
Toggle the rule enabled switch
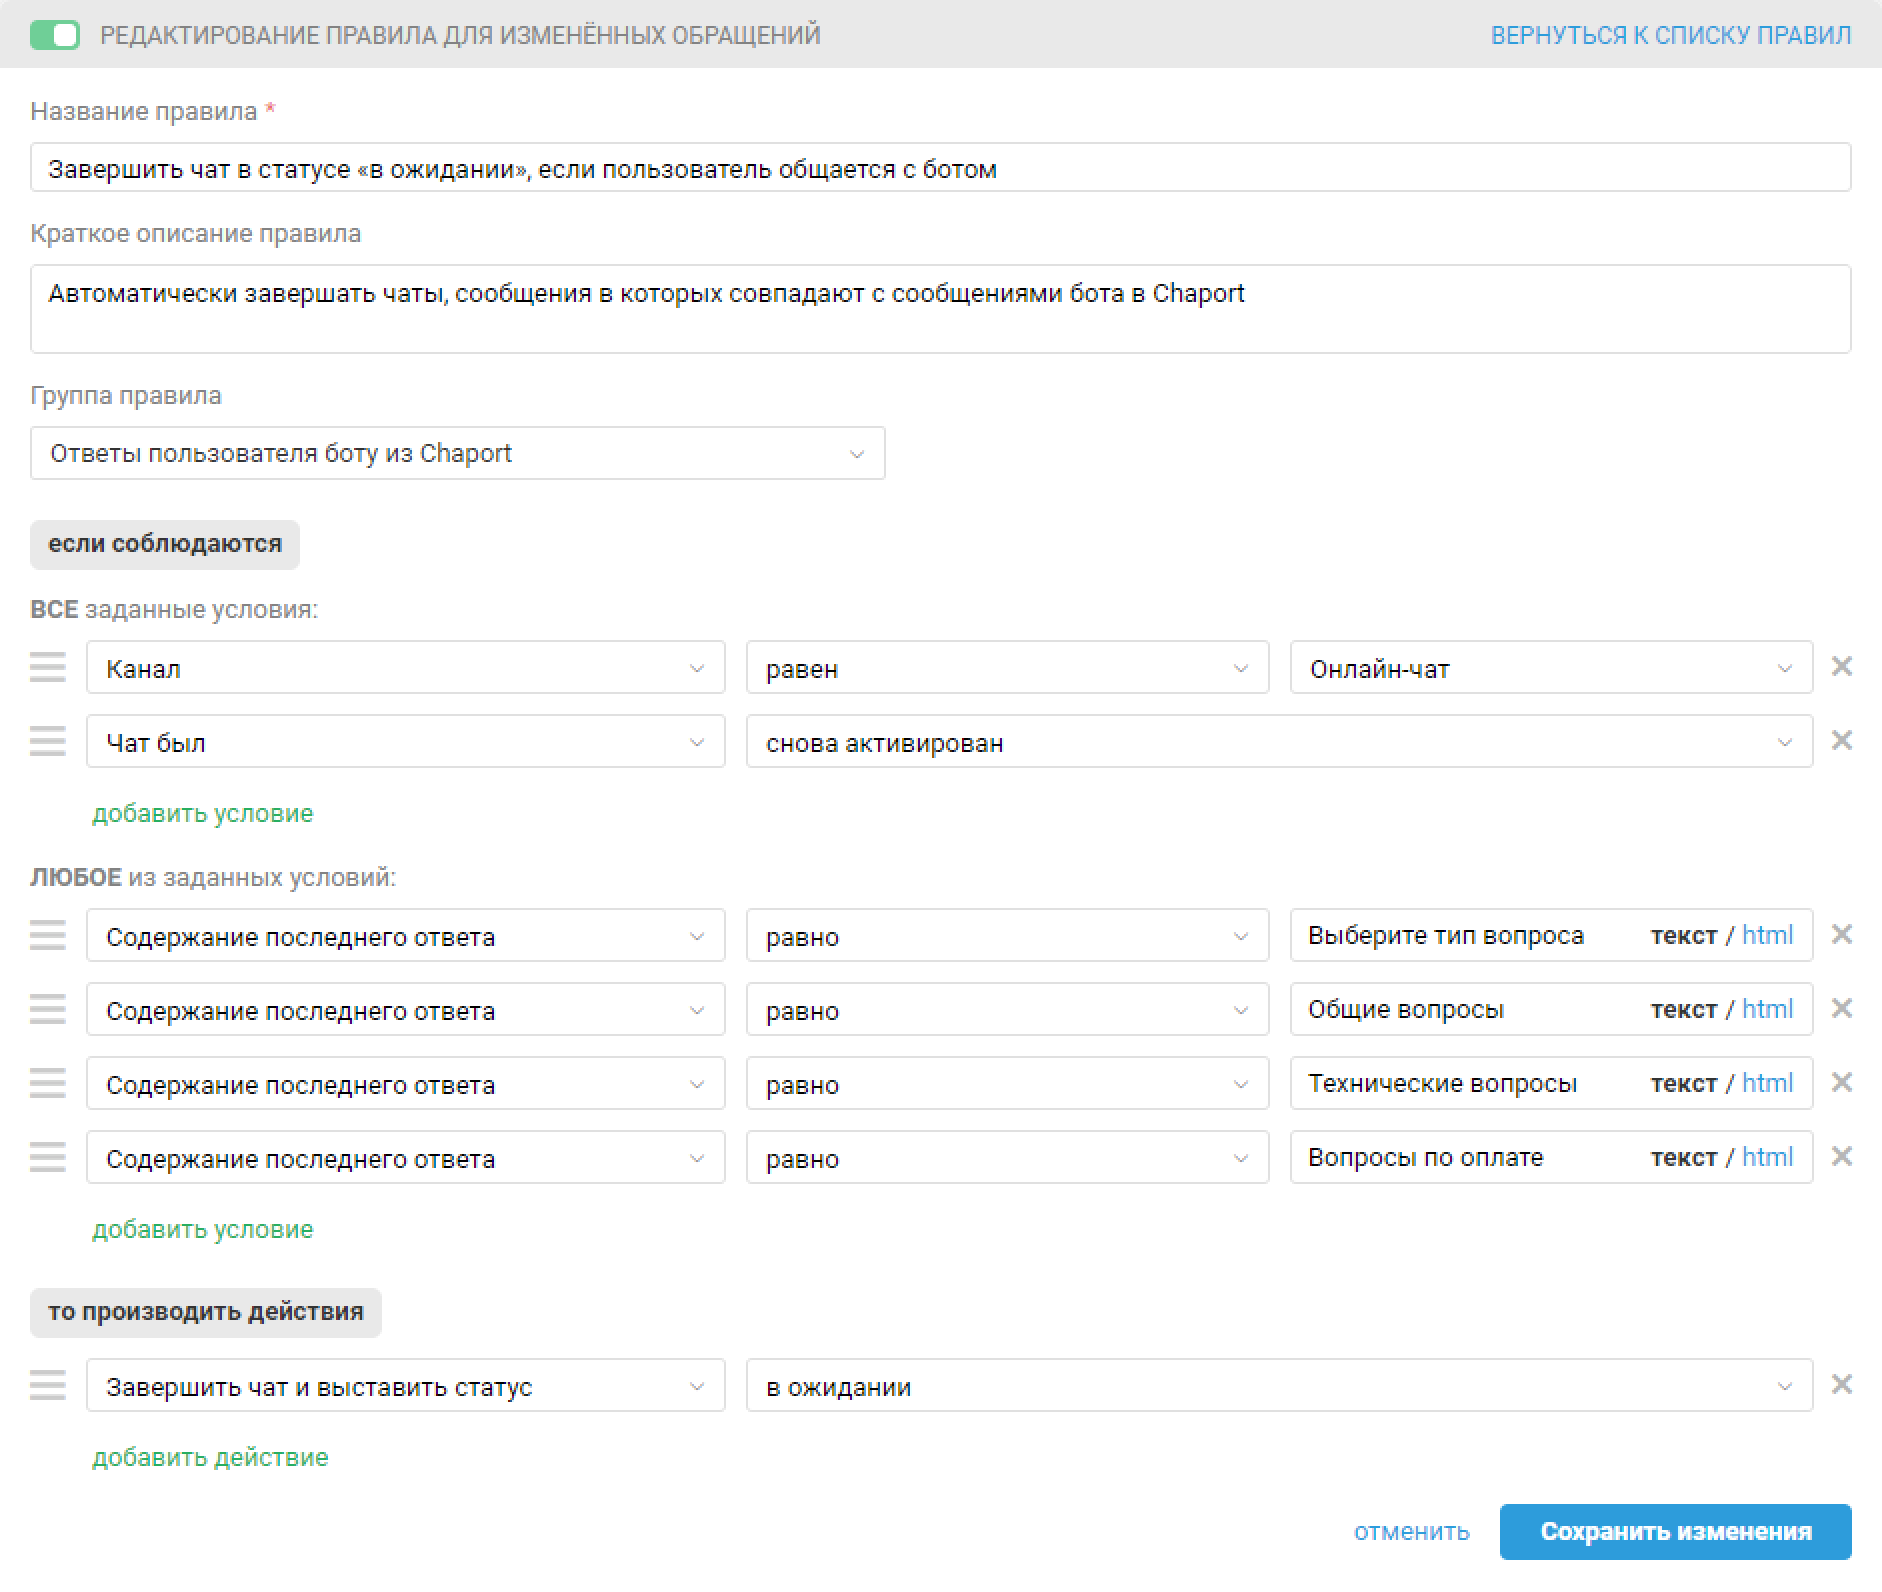tap(55, 35)
